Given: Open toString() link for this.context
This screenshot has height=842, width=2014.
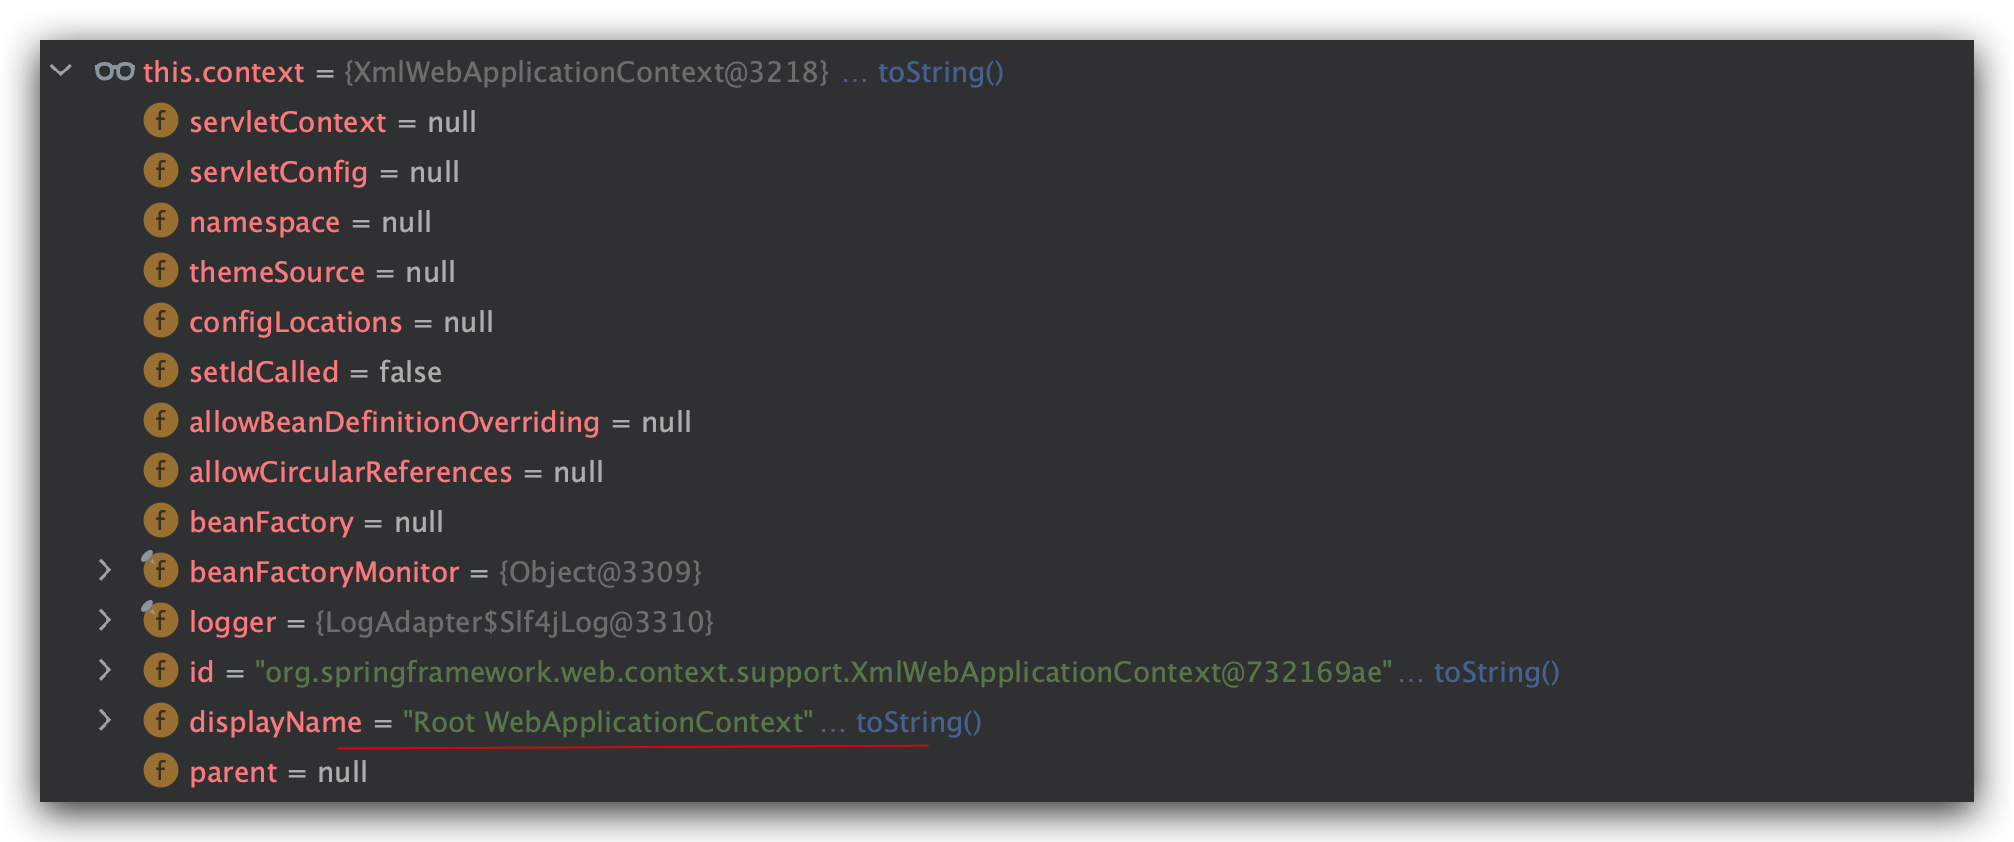Looking at the screenshot, I should [x=940, y=72].
